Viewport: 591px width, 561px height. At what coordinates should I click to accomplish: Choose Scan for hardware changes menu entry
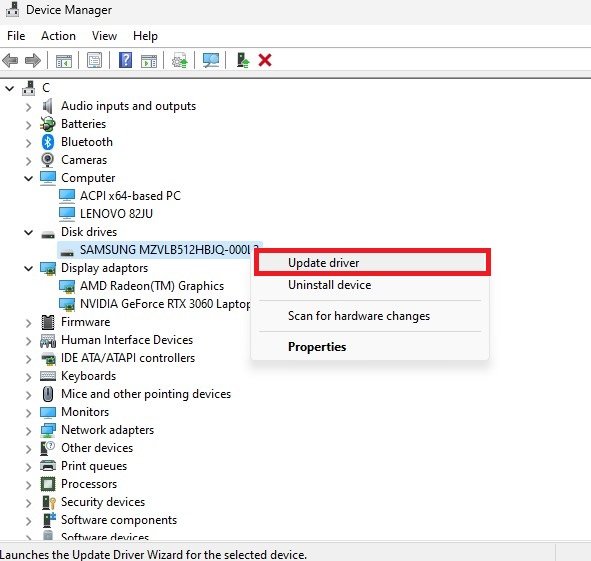pyautogui.click(x=359, y=316)
